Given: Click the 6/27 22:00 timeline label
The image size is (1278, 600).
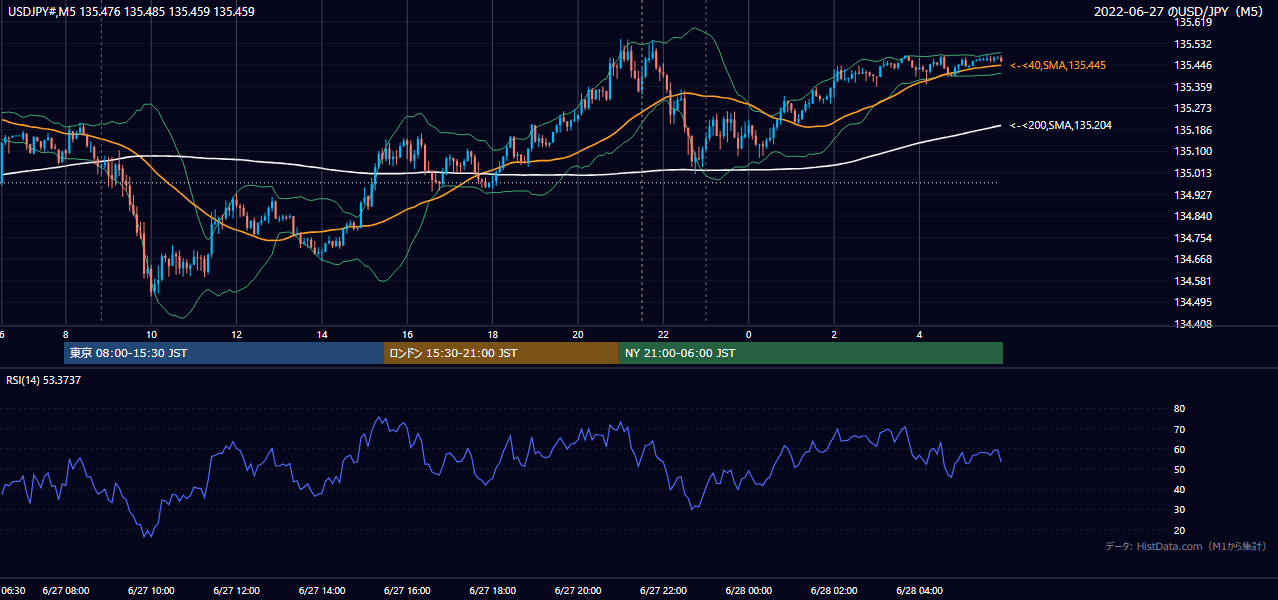Looking at the screenshot, I should pyautogui.click(x=664, y=590).
